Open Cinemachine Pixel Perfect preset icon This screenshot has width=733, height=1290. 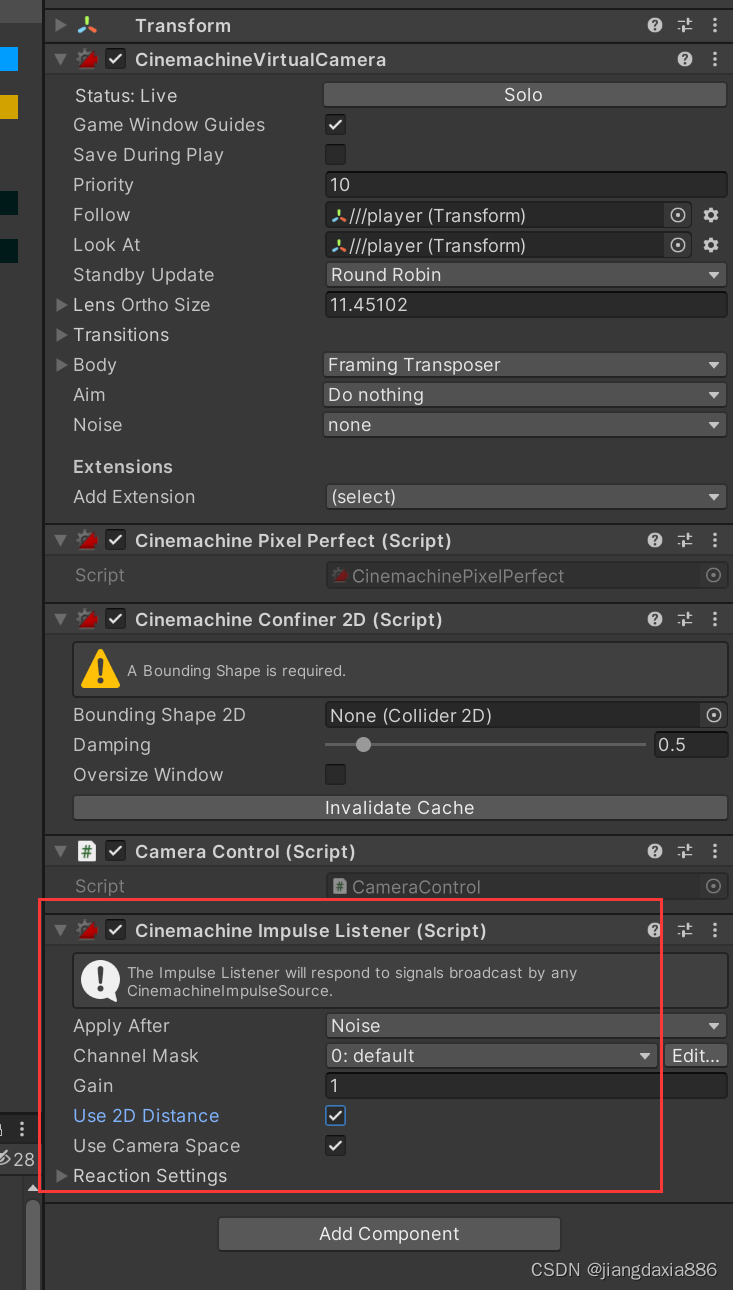[685, 540]
